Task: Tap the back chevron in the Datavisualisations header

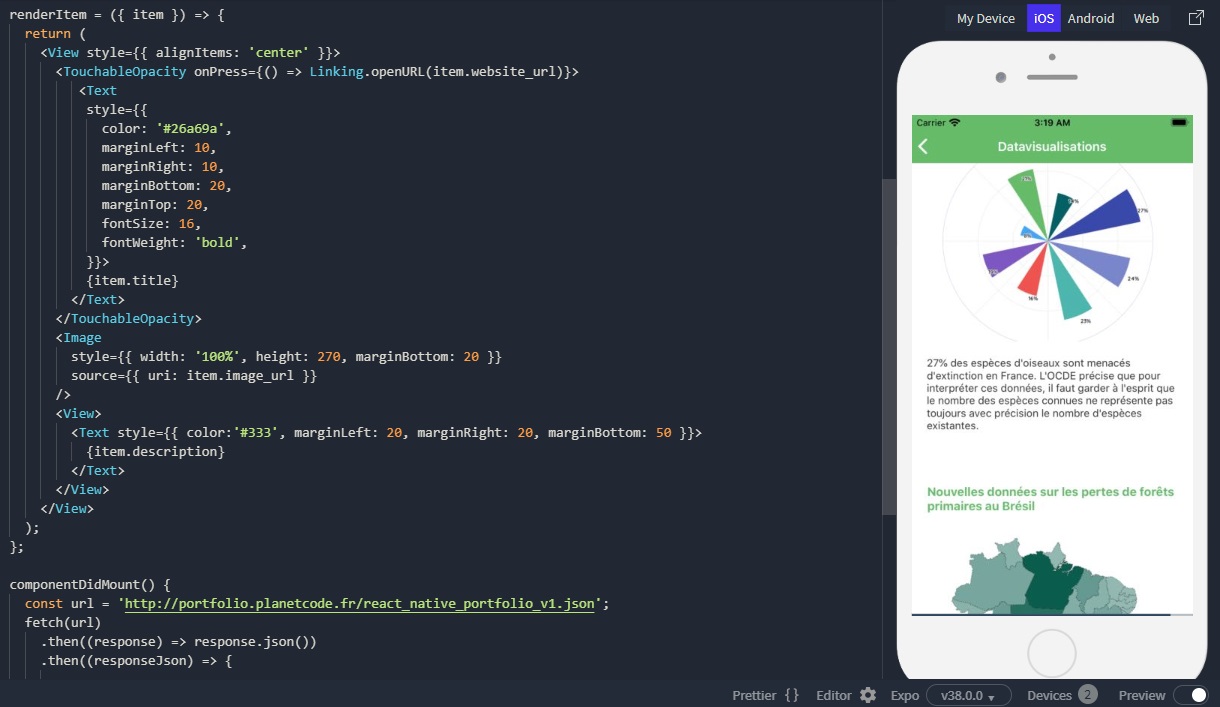Action: 923,147
